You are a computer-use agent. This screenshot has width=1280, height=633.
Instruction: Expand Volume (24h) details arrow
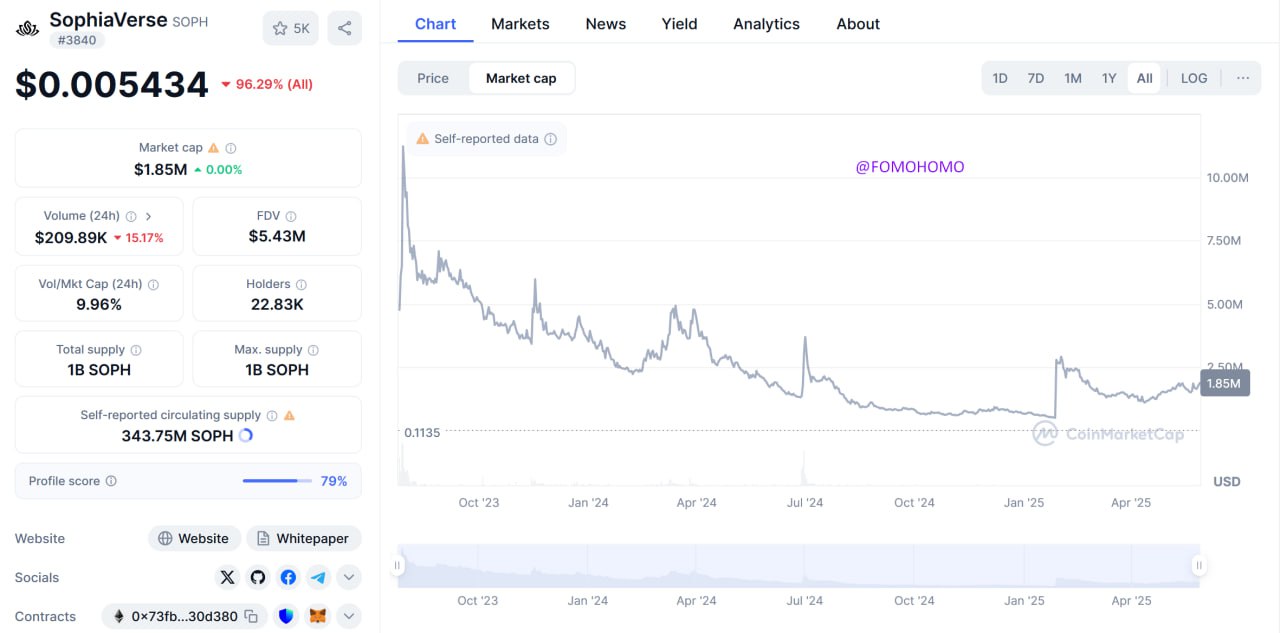[149, 216]
